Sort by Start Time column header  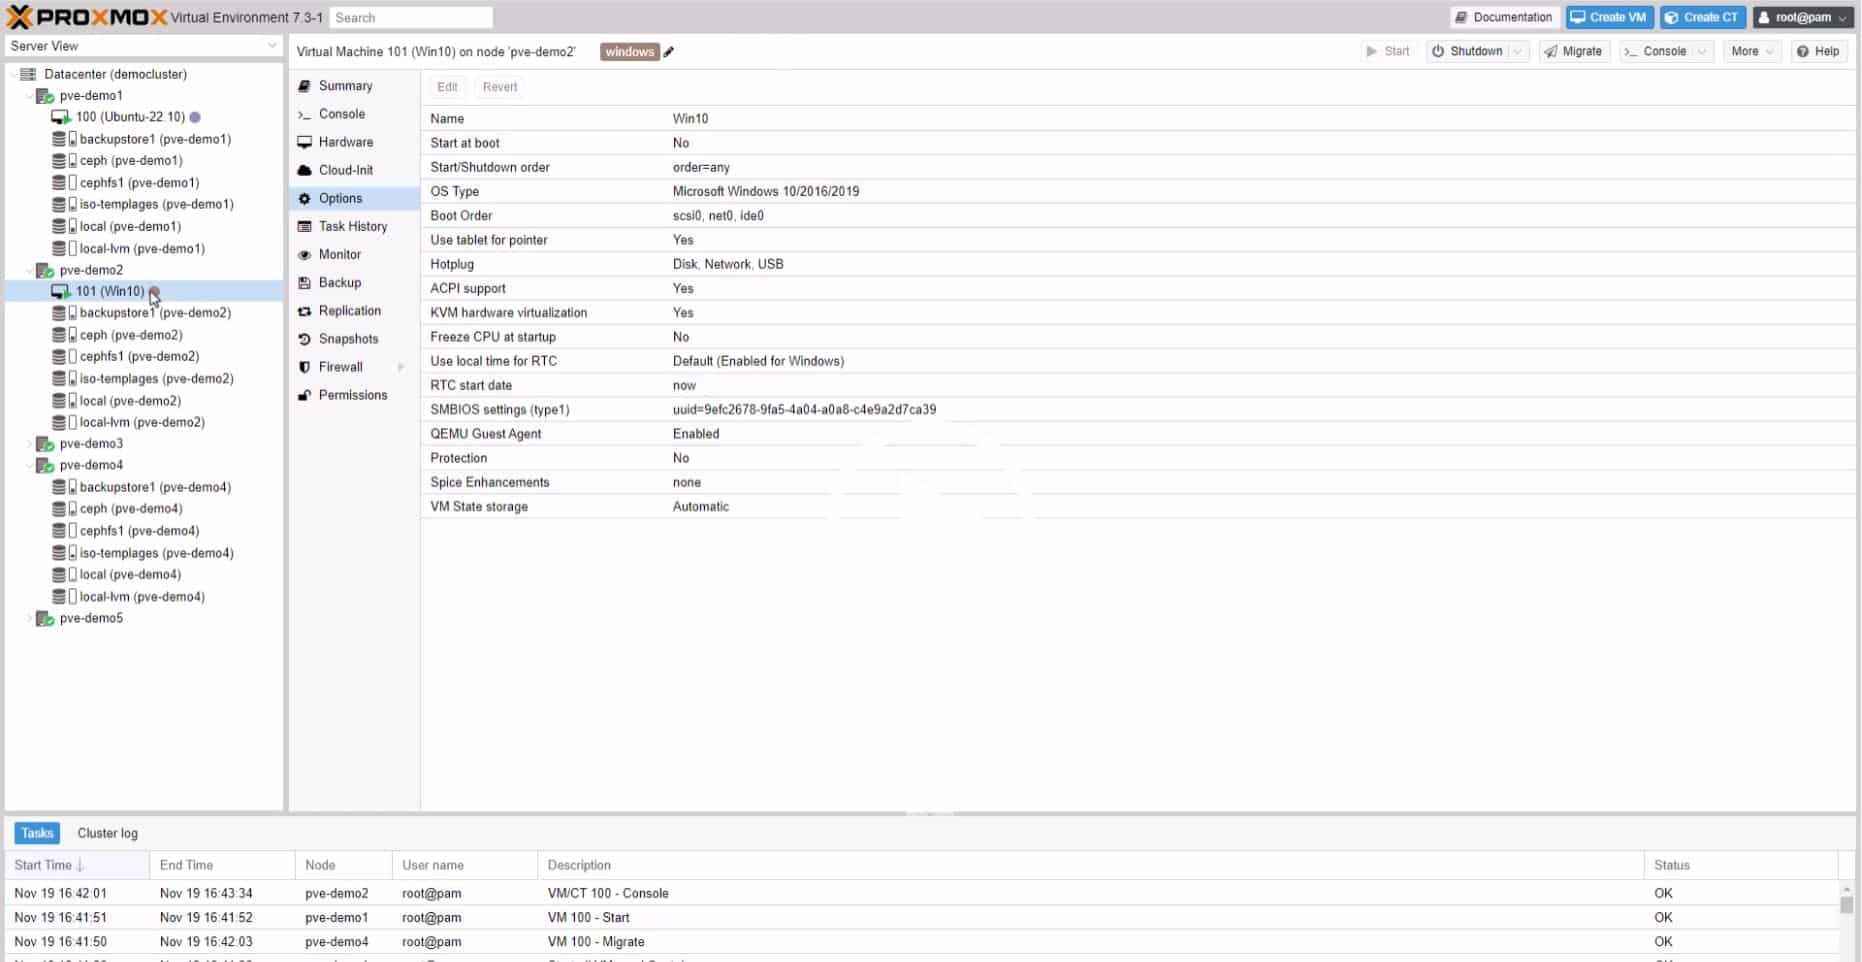point(77,865)
